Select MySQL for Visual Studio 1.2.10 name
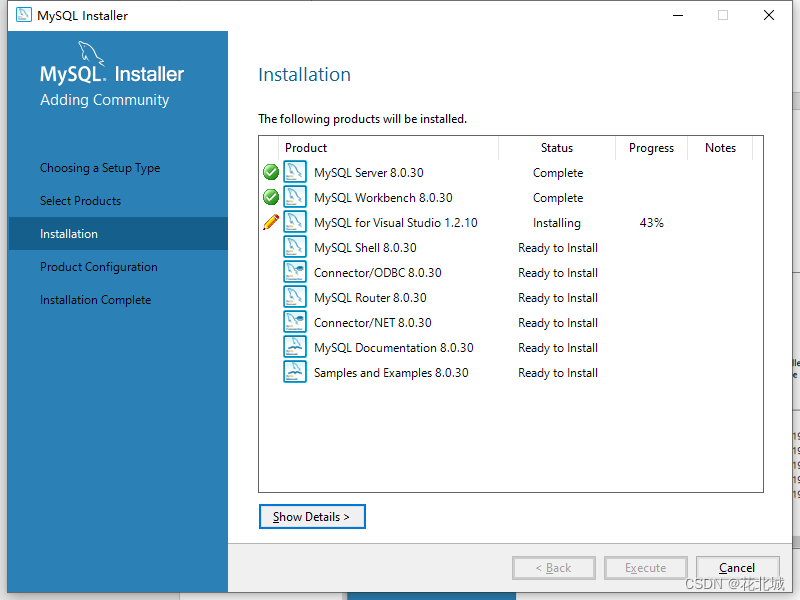This screenshot has width=800, height=600. (x=395, y=223)
